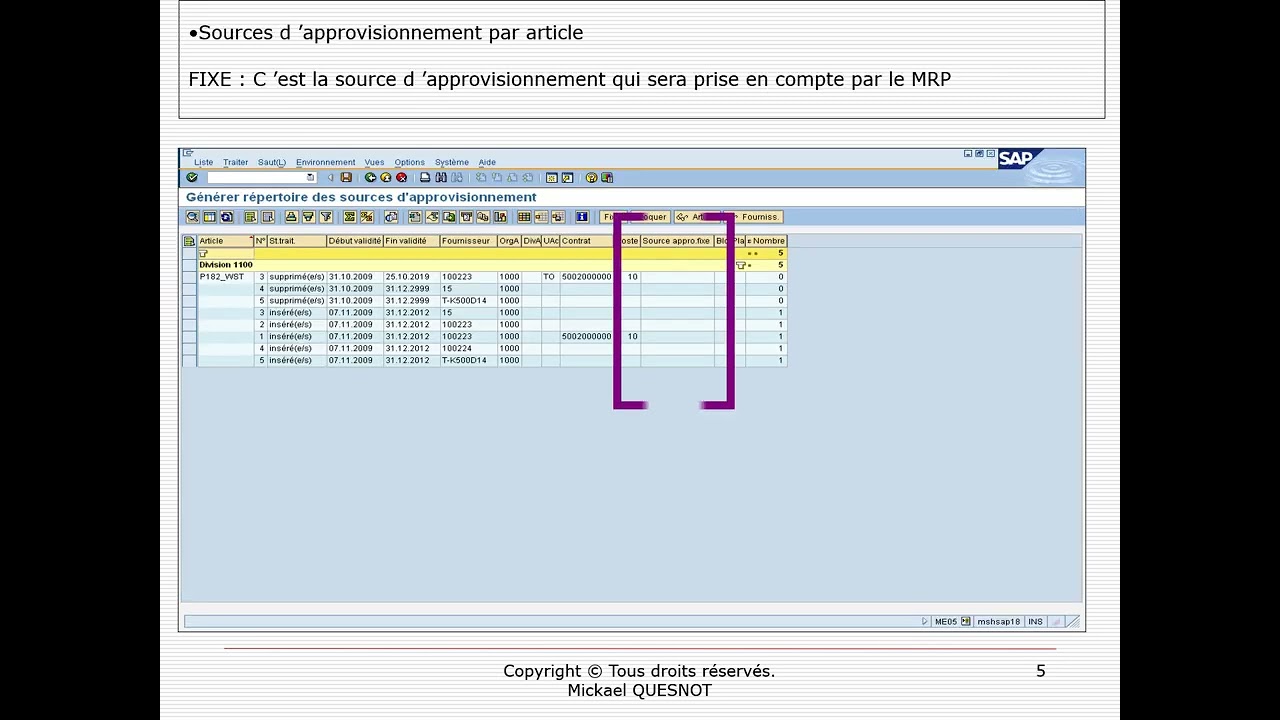Screen dimensions: 1280x720
Task: Click the Customize local layout icon
Action: pyautogui.click(x=607, y=177)
